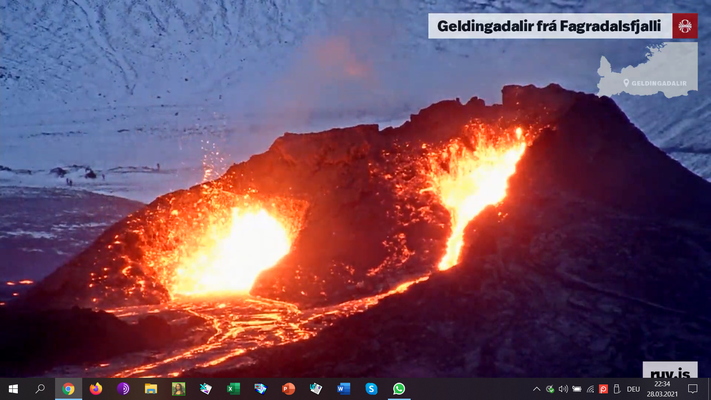Screen dimensions: 711x400
Task: Open the Mona Lisa icon app
Action: pos(178,389)
